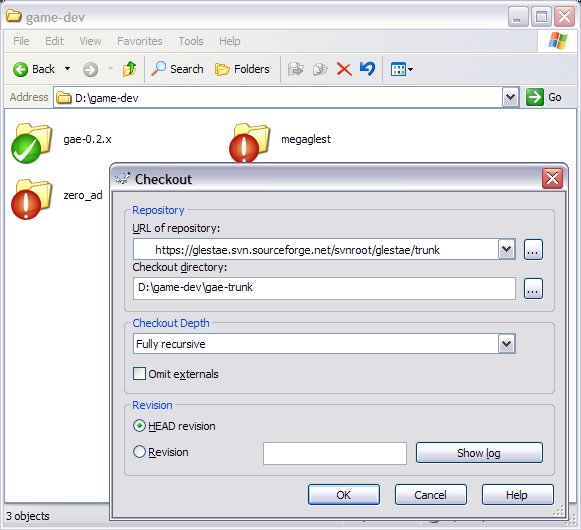Select the HEAD revision radio button
Image resolution: width=581 pixels, height=530 pixels.
[x=139, y=426]
